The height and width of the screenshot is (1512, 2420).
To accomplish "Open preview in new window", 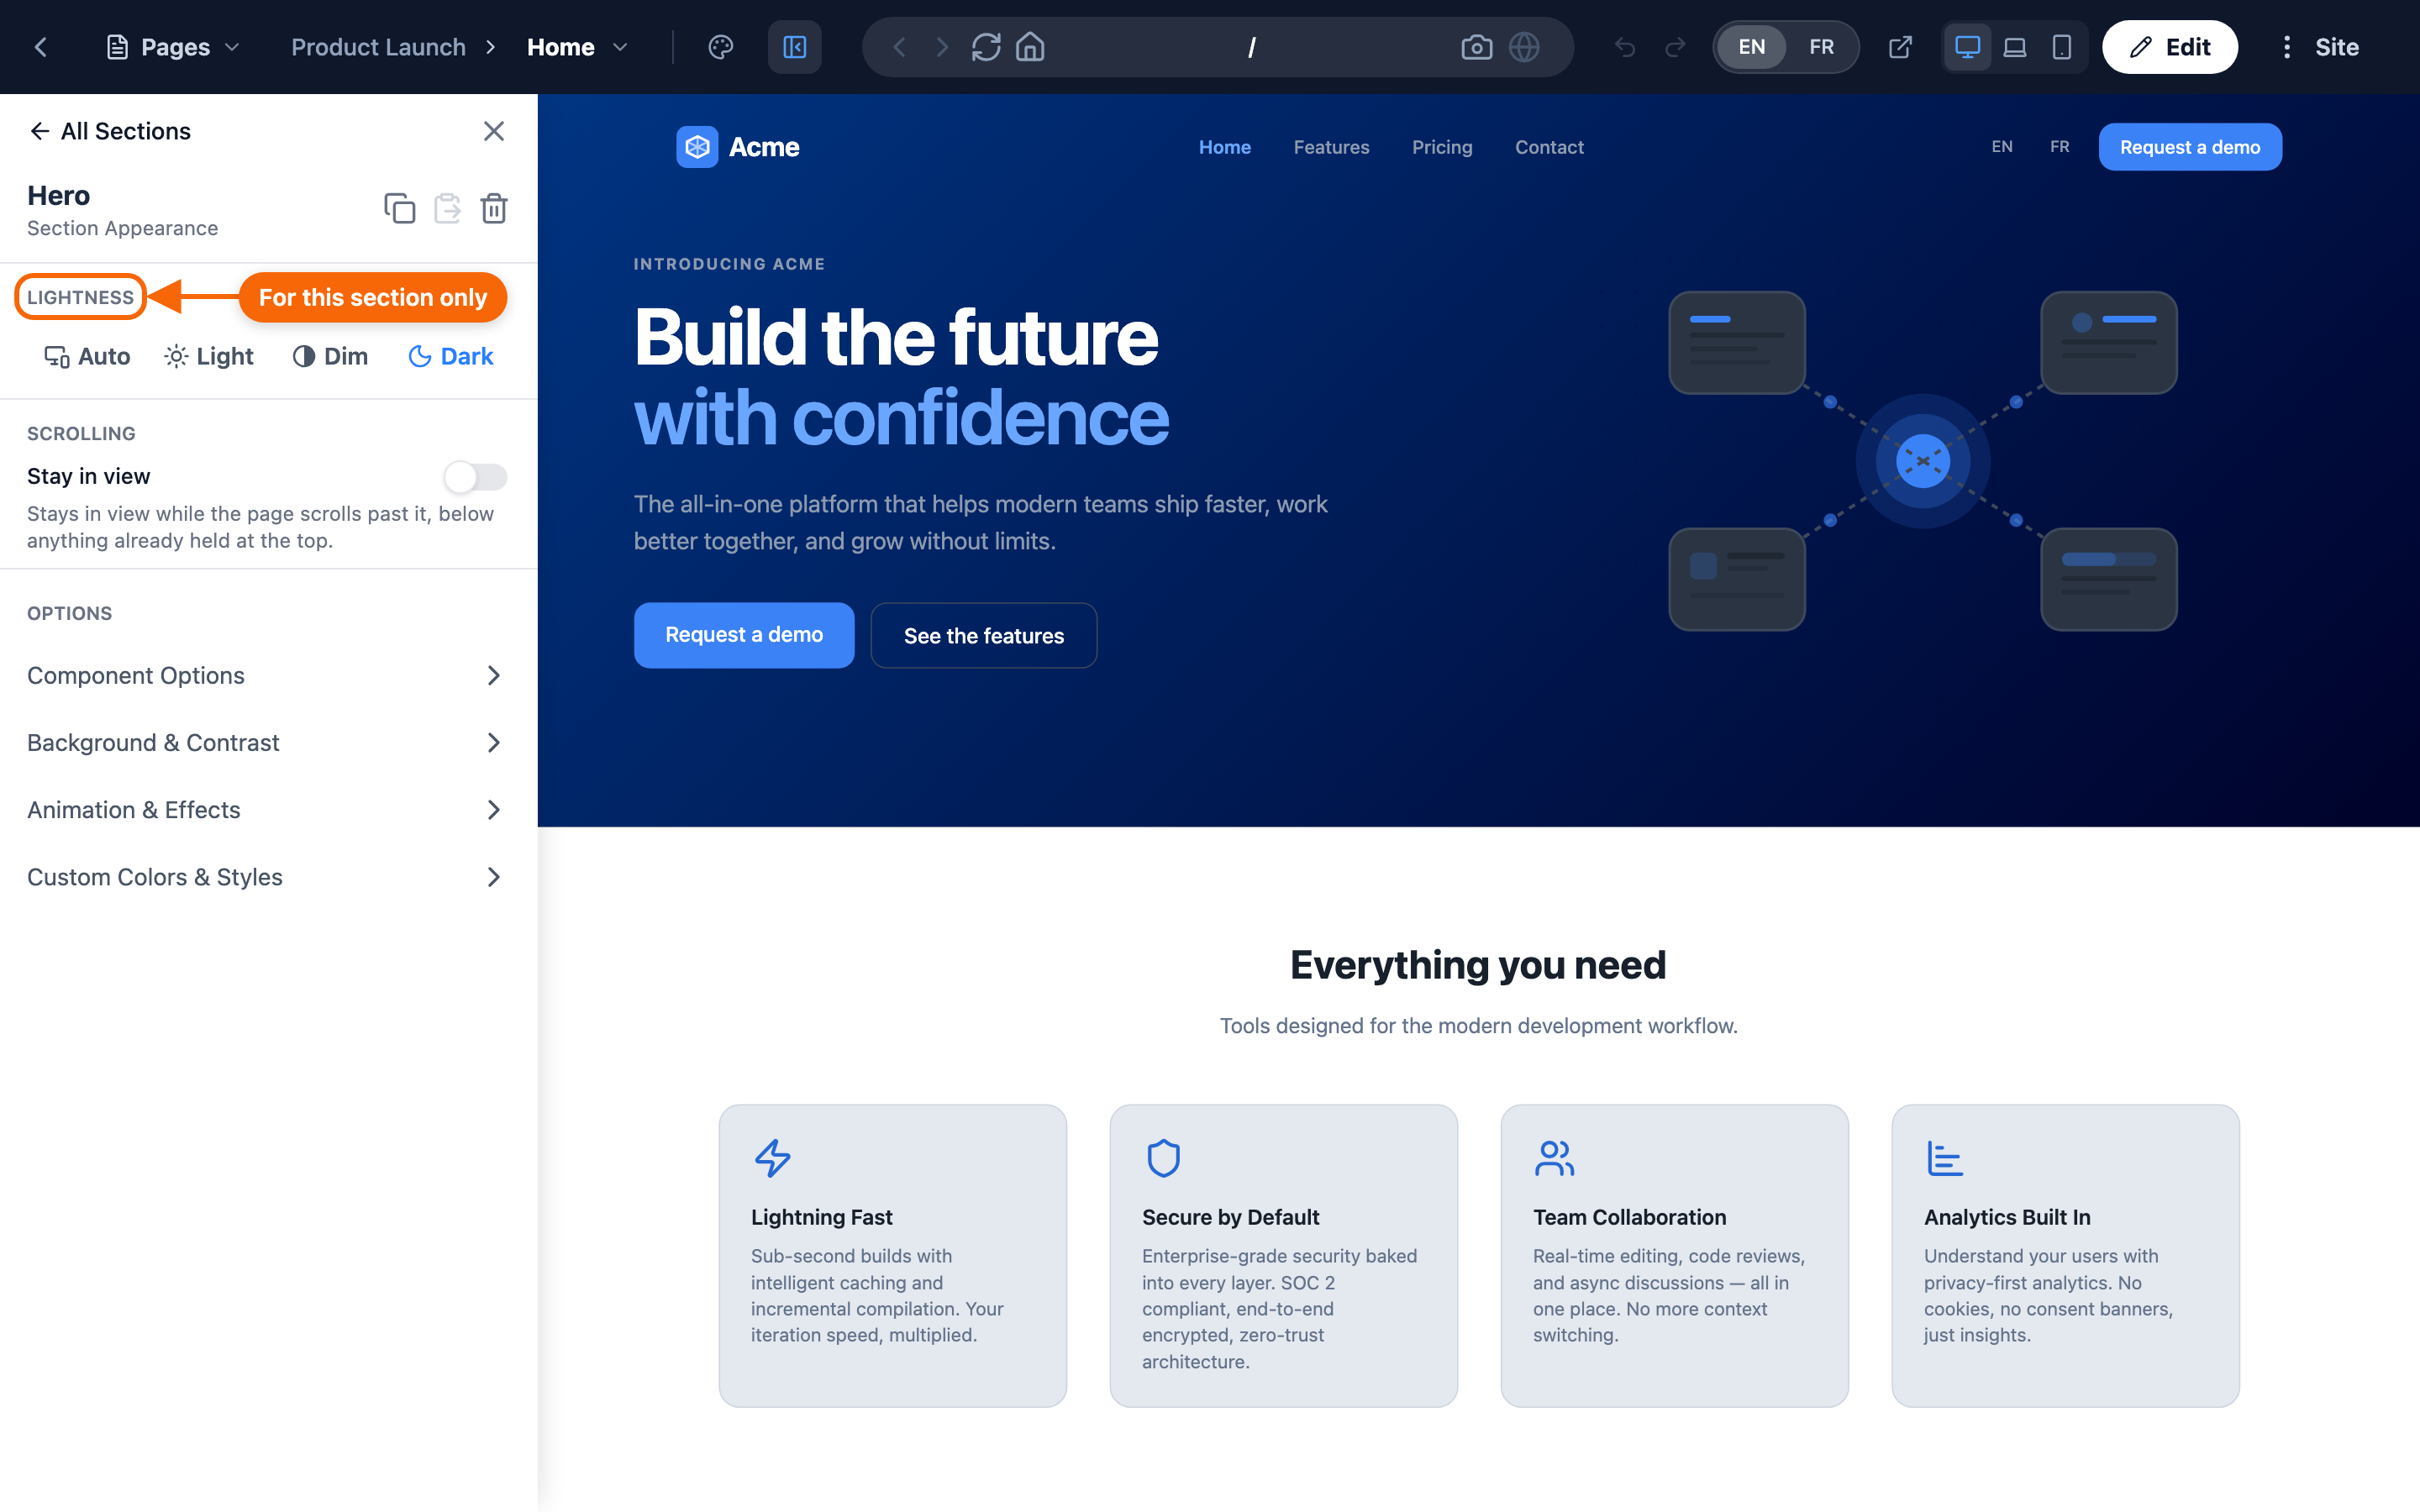I will 1900,47.
